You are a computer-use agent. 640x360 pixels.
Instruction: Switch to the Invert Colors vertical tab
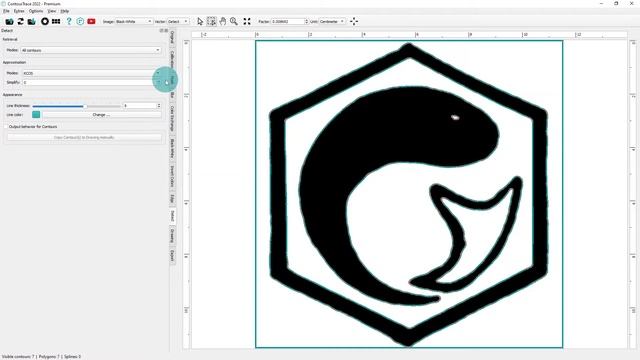coord(172,176)
